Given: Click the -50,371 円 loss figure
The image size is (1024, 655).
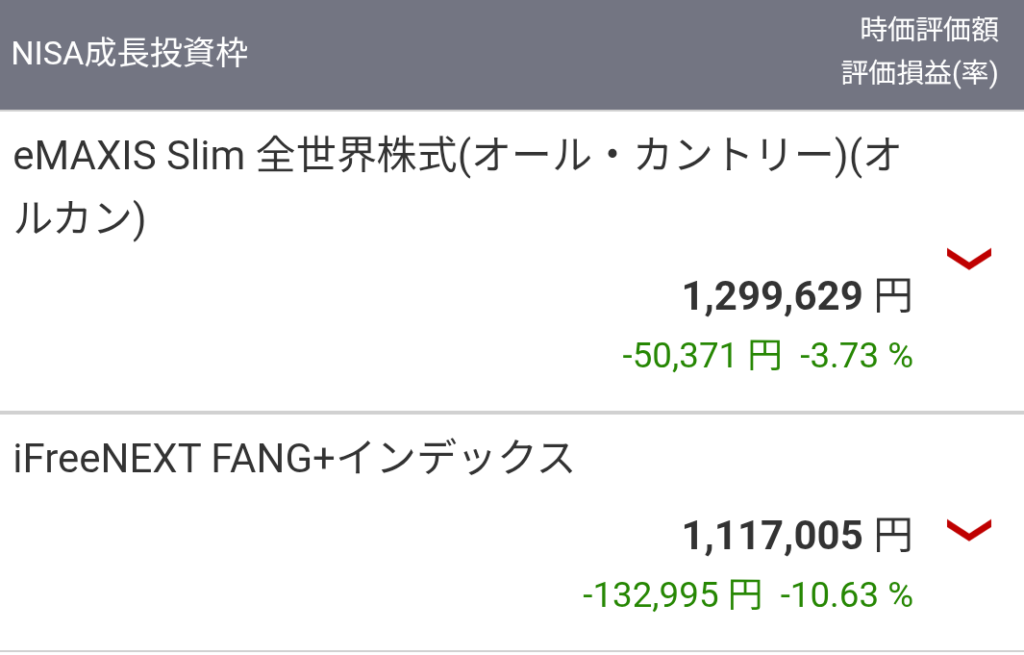Looking at the screenshot, I should point(700,355).
